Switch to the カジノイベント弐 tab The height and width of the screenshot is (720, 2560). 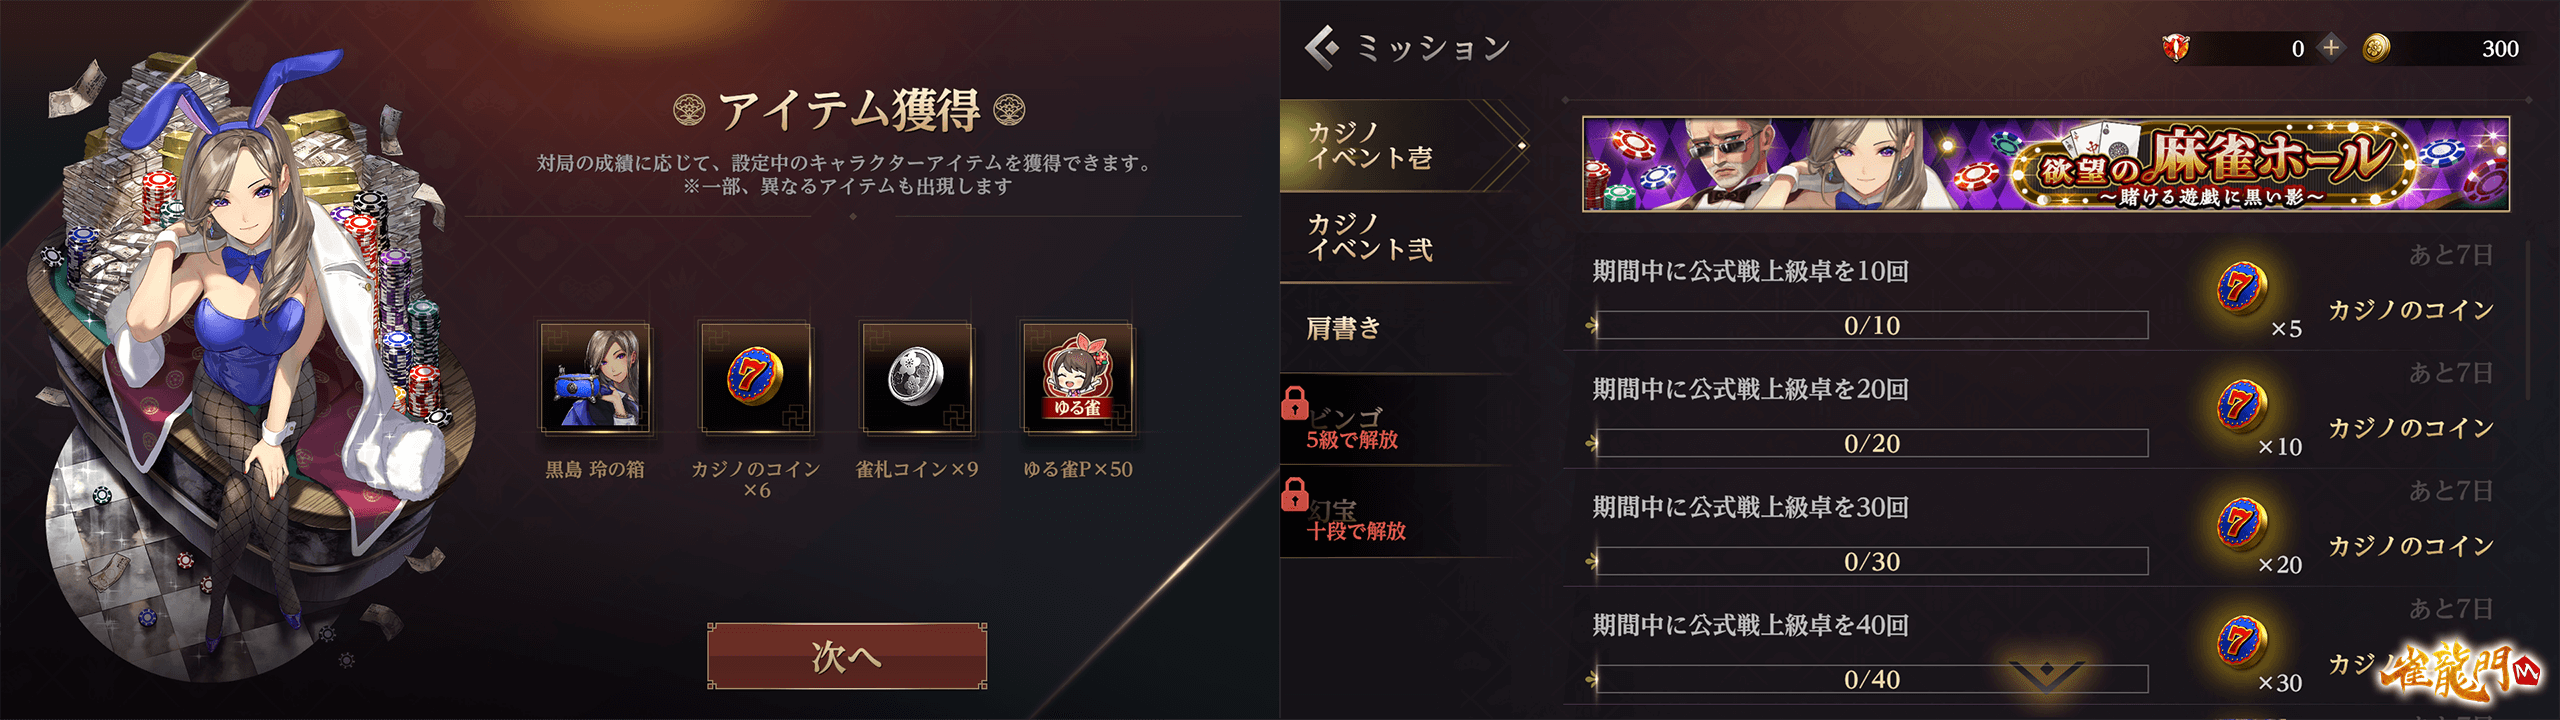[x=1400, y=237]
